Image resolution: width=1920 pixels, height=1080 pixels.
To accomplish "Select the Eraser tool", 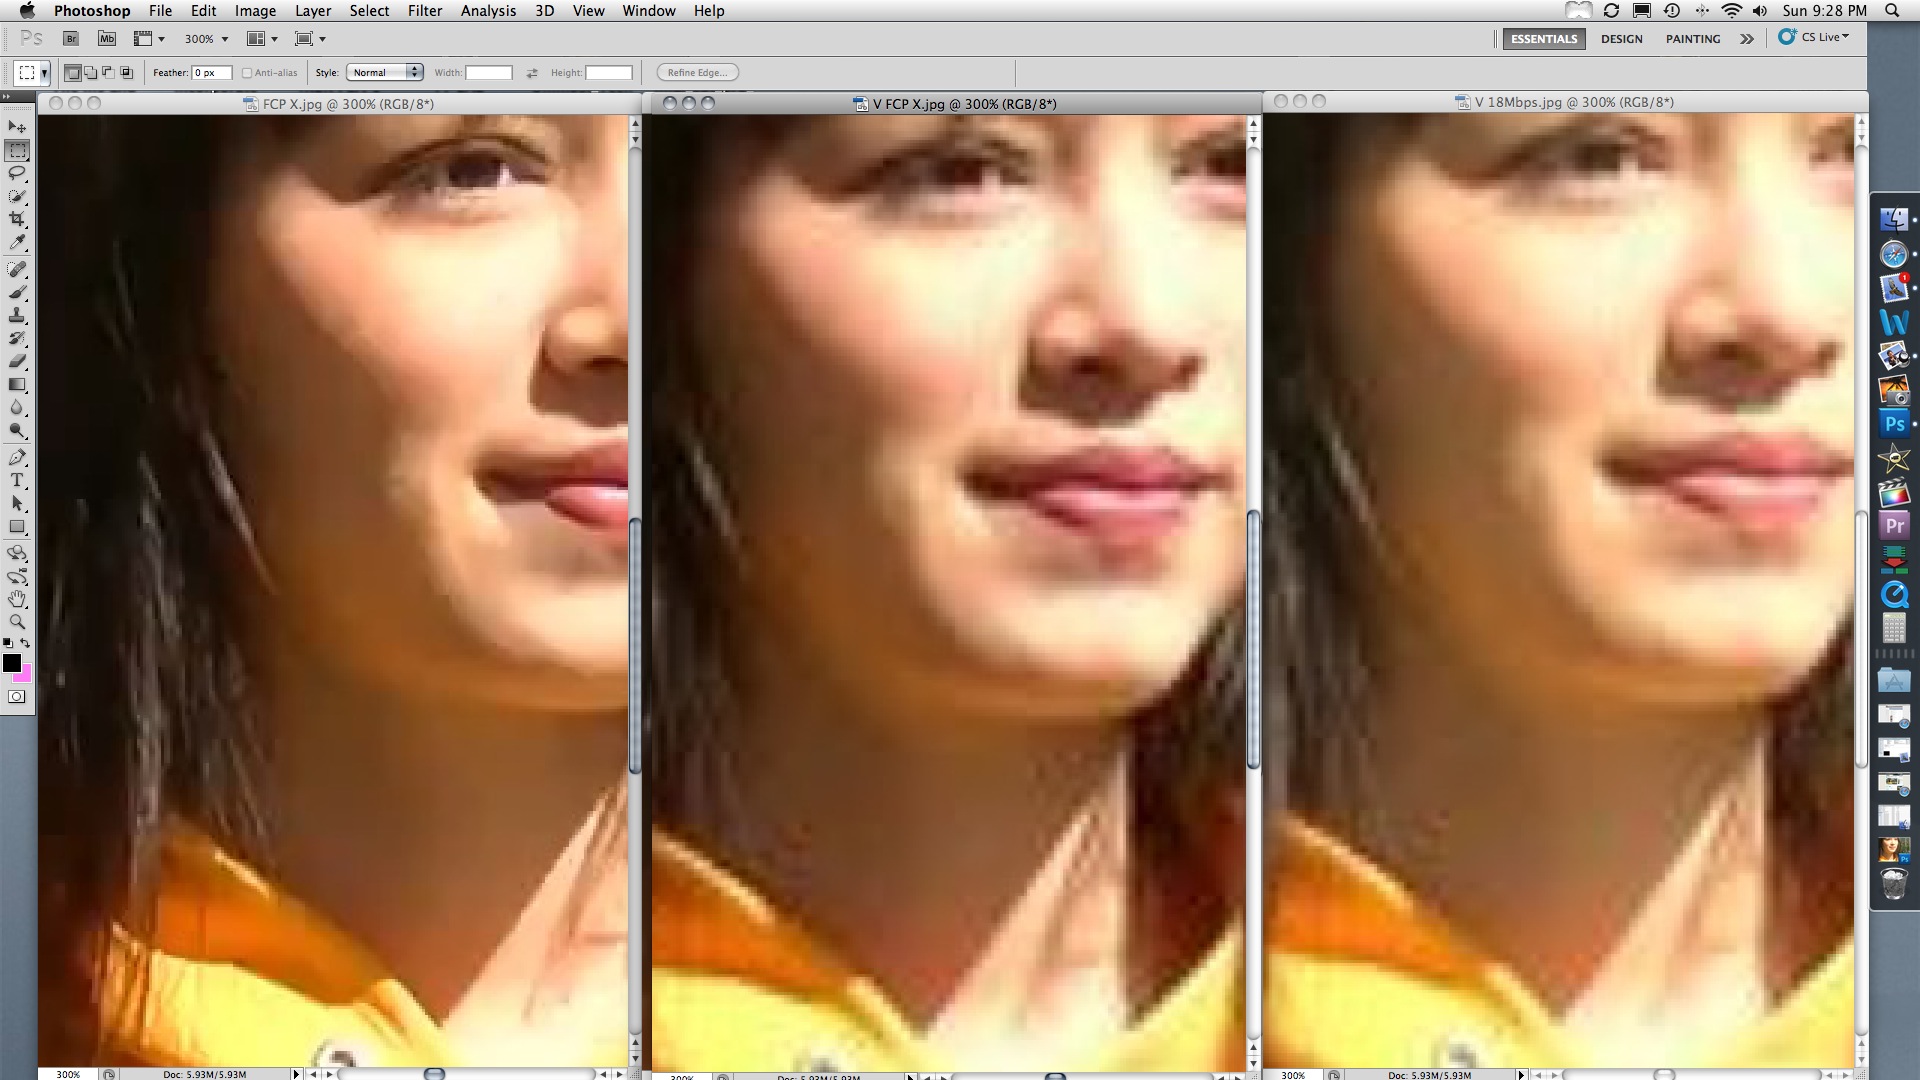I will pos(17,362).
